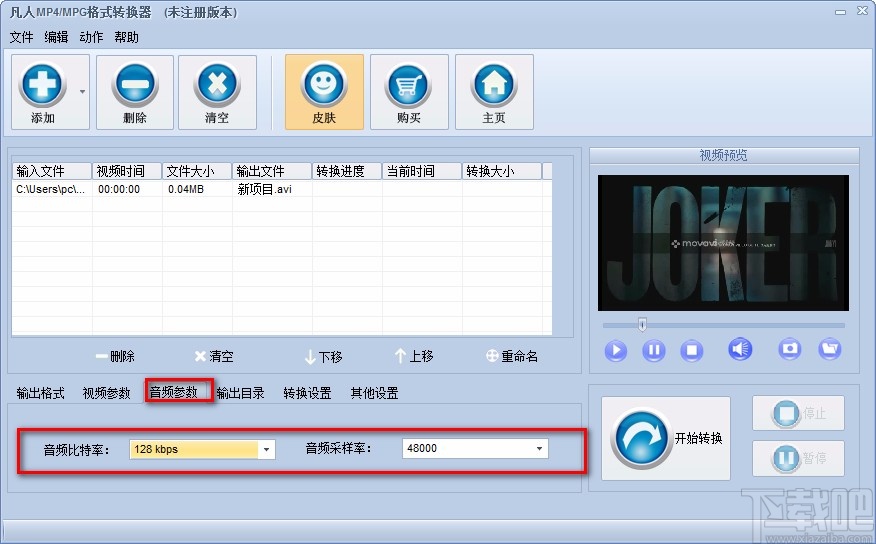Viewport: 876px width, 544px height.
Task: Stop the video preview
Action: 692,351
